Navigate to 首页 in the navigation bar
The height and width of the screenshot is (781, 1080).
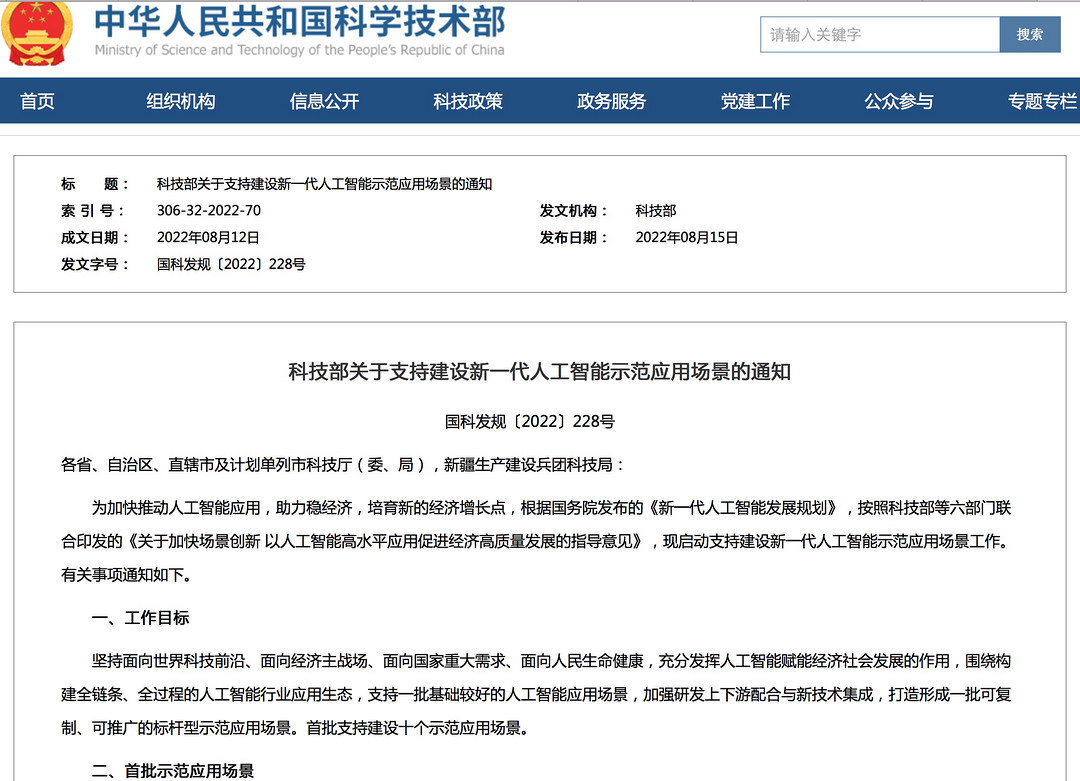point(37,101)
